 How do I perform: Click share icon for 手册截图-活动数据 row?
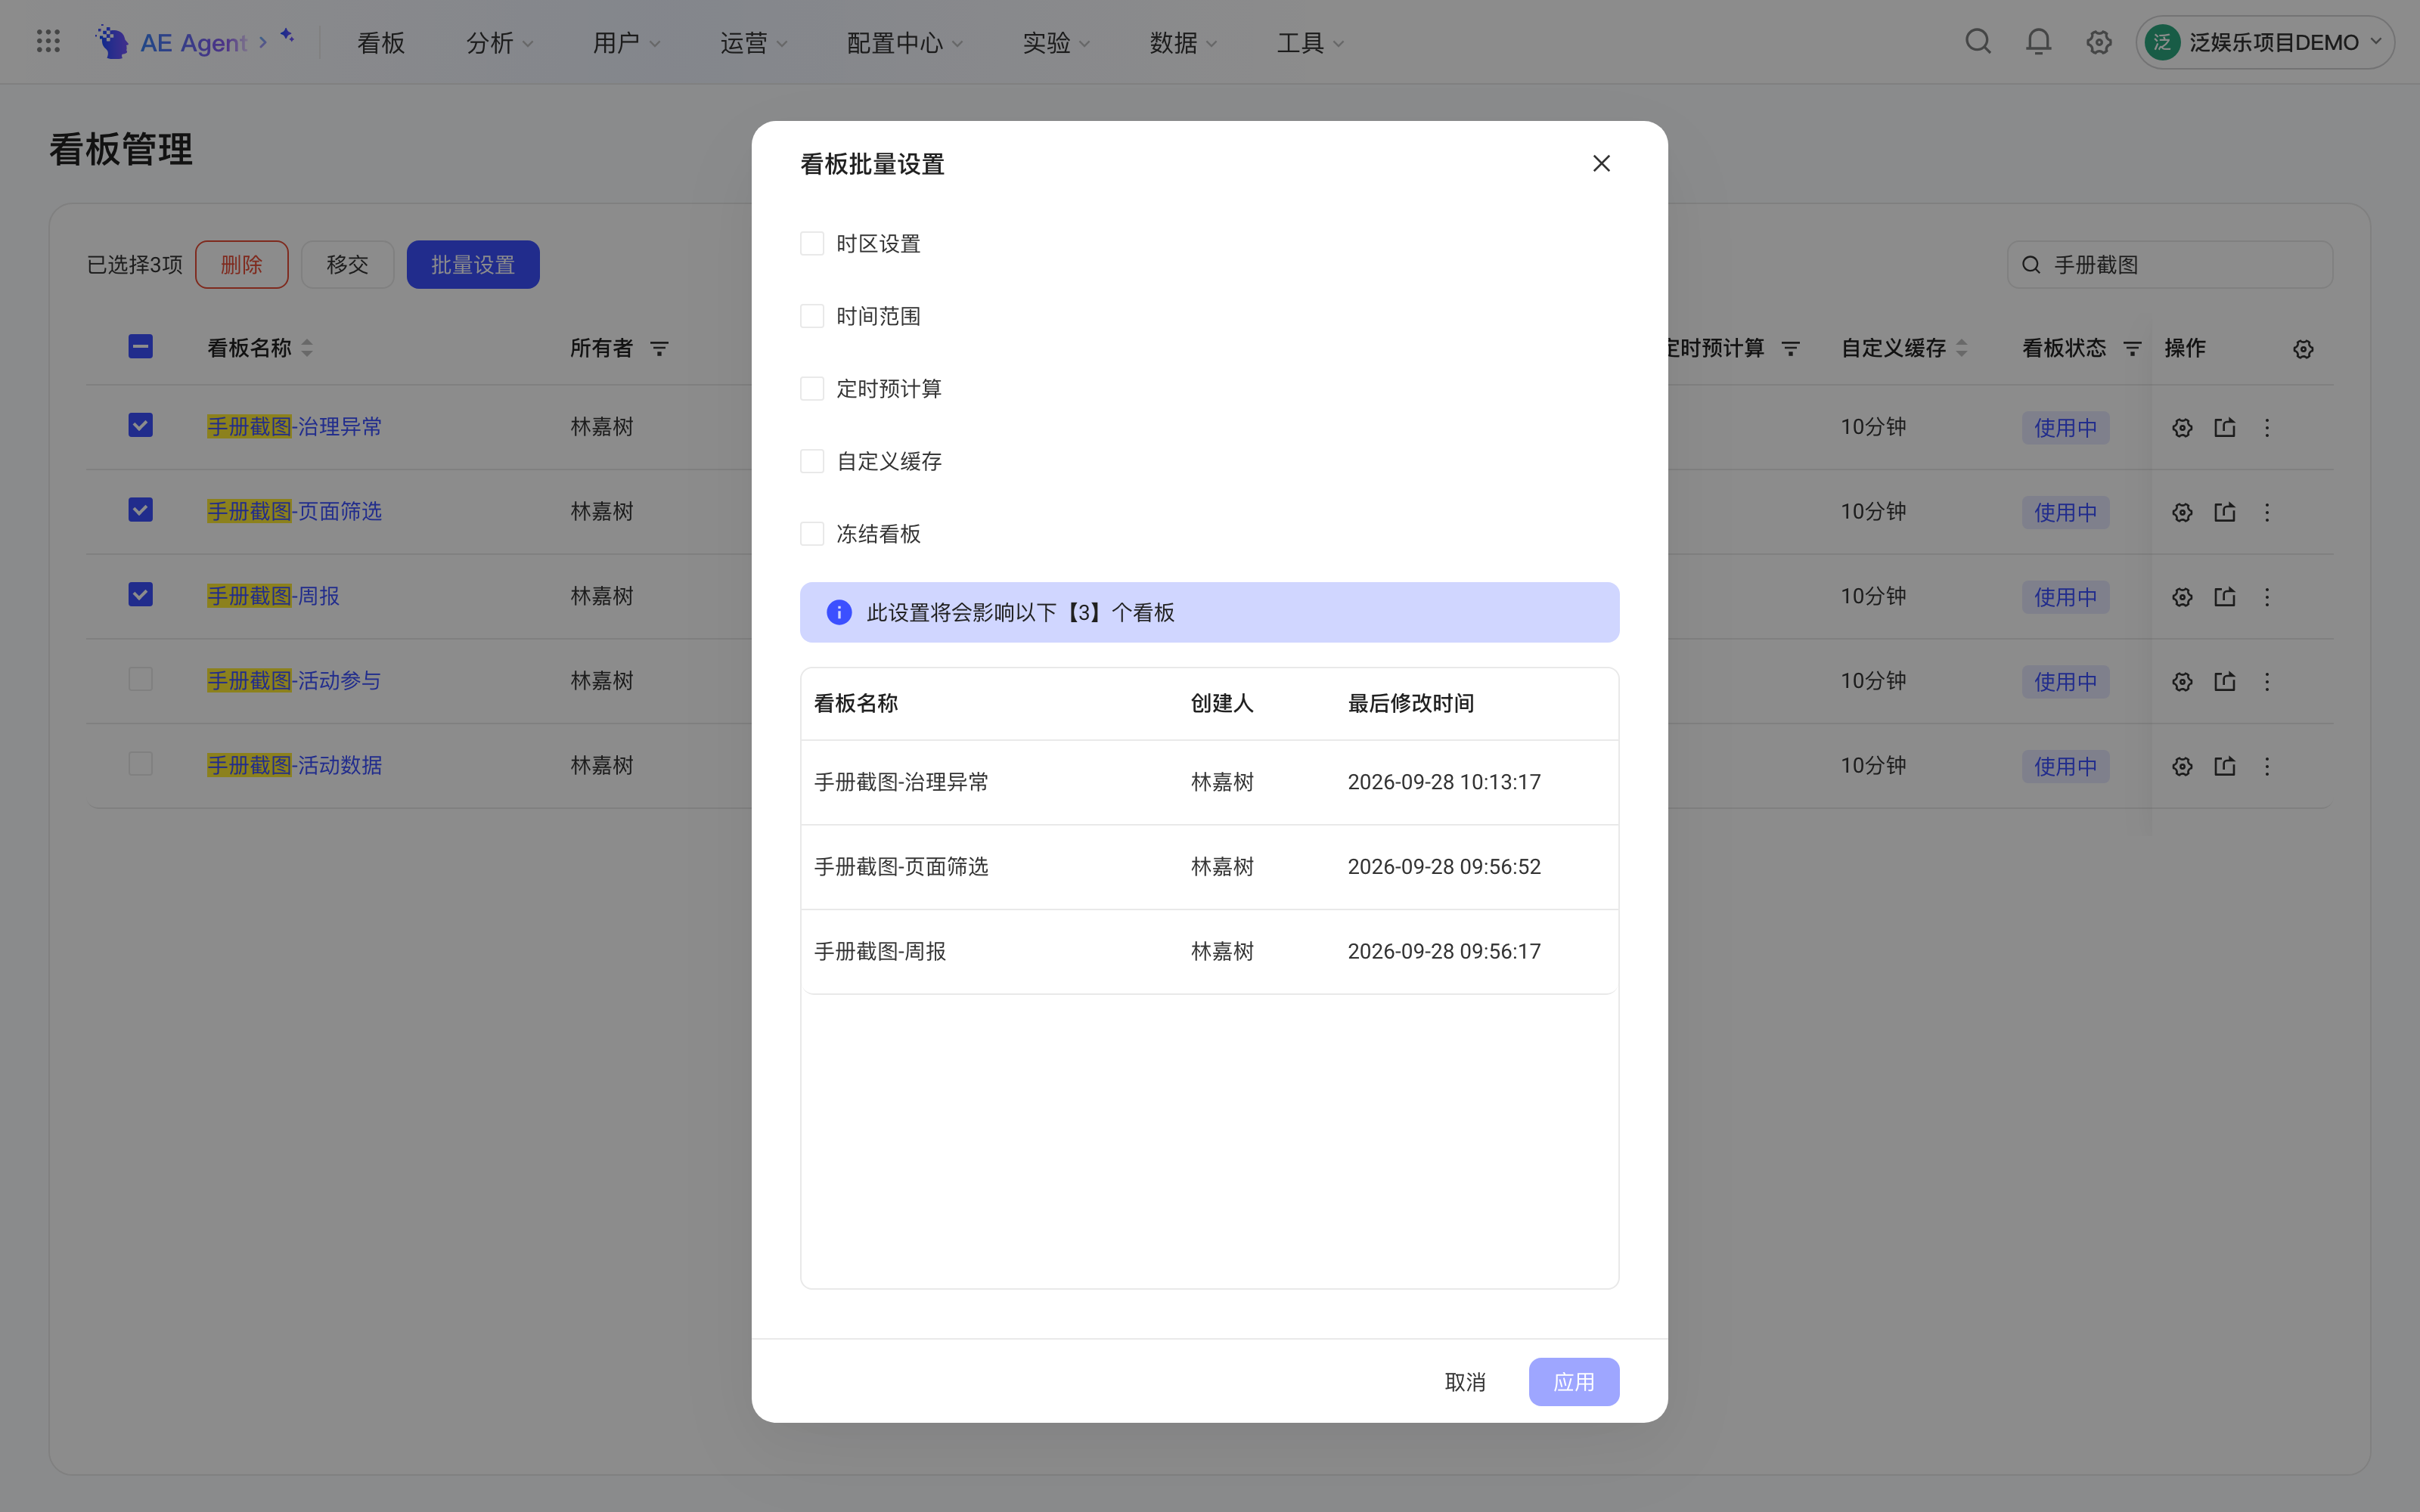[x=2225, y=766]
